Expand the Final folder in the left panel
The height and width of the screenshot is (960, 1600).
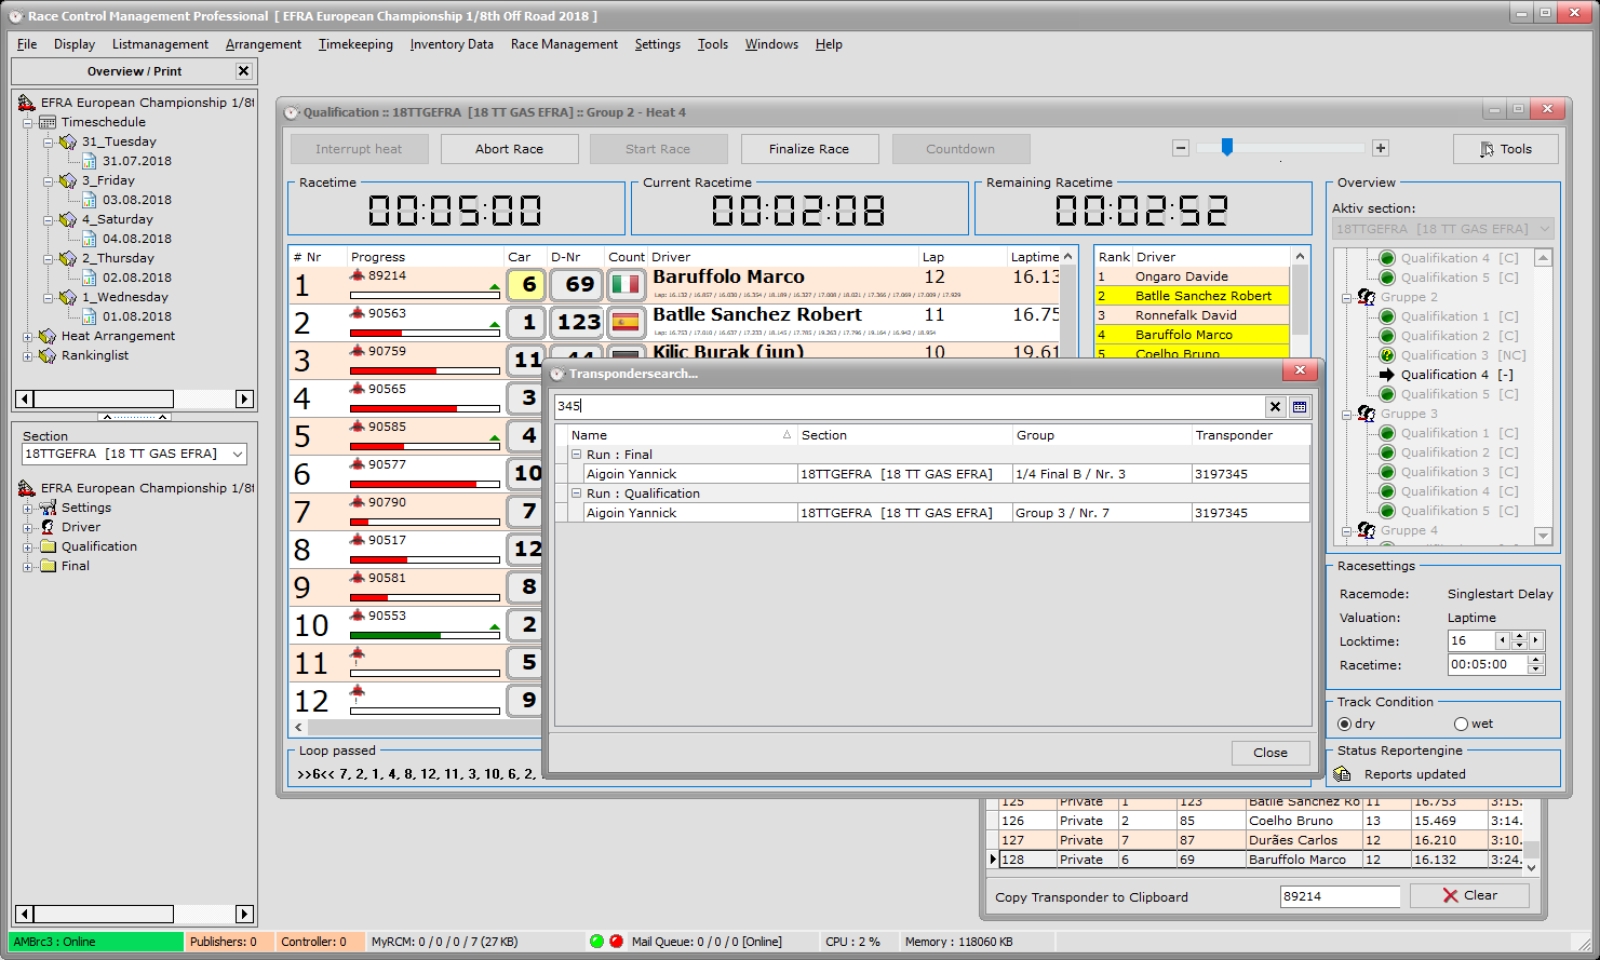[x=29, y=565]
